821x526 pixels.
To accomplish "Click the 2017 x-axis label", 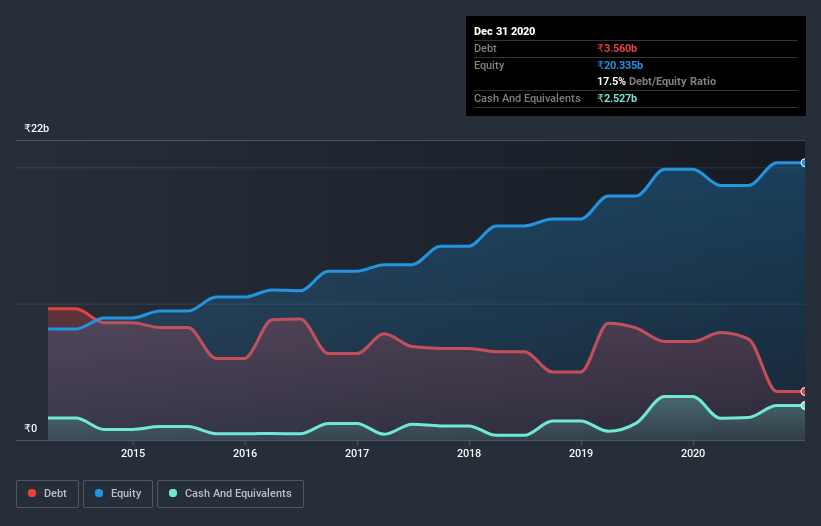I will (x=357, y=453).
